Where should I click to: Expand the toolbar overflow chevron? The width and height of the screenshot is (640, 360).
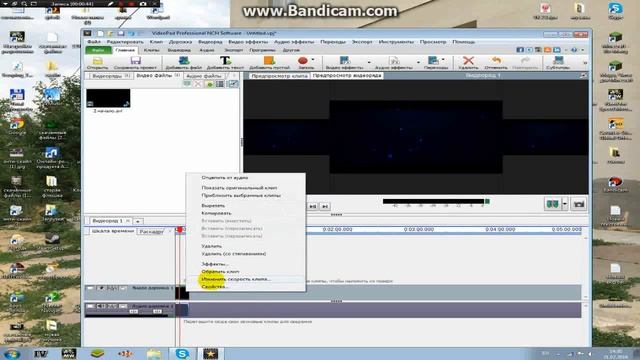(585, 62)
